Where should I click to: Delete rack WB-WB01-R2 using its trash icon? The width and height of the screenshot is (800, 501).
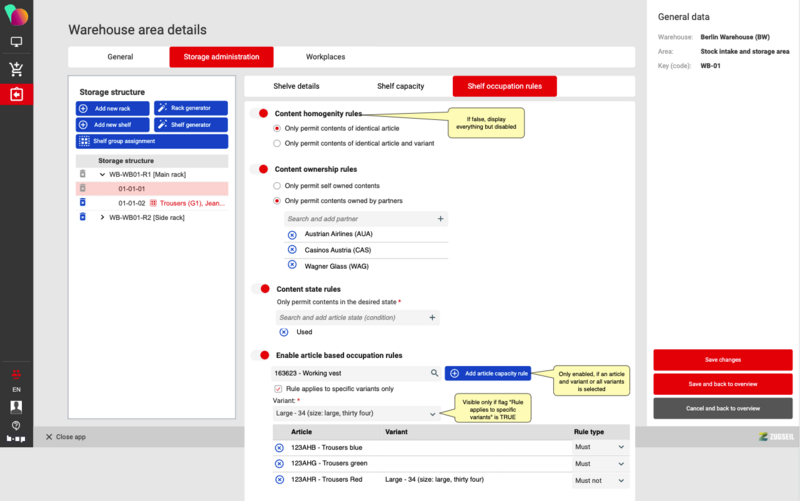click(x=83, y=217)
